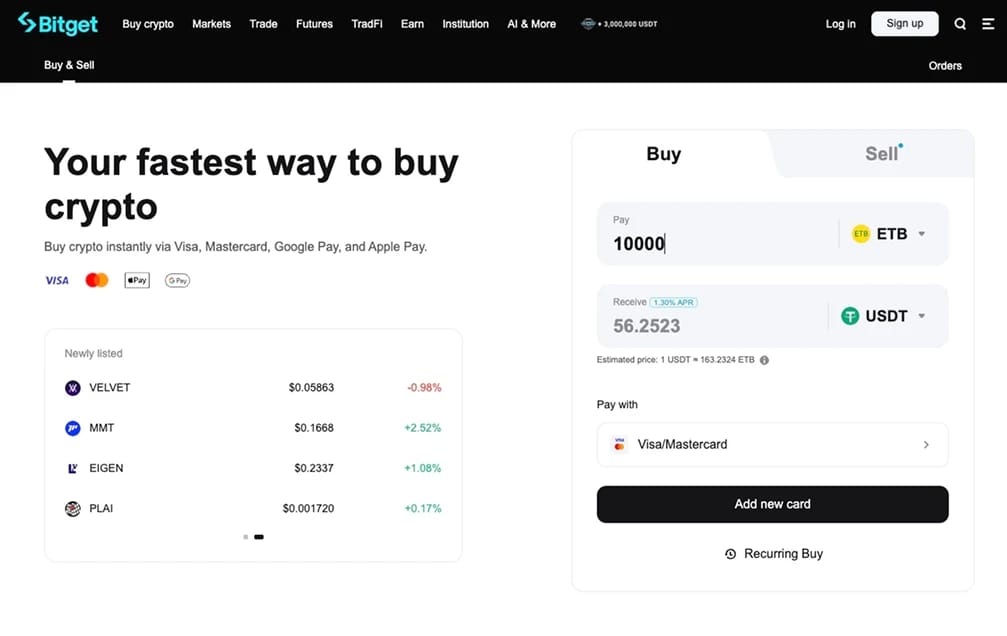Open the ETB pay currency dropdown
This screenshot has height=636, width=1007.
point(888,234)
